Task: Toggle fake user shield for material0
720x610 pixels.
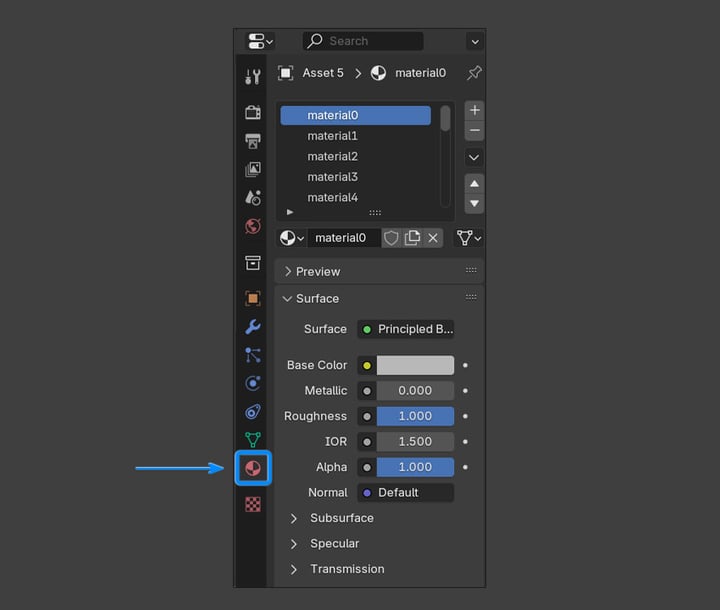Action: click(x=391, y=238)
